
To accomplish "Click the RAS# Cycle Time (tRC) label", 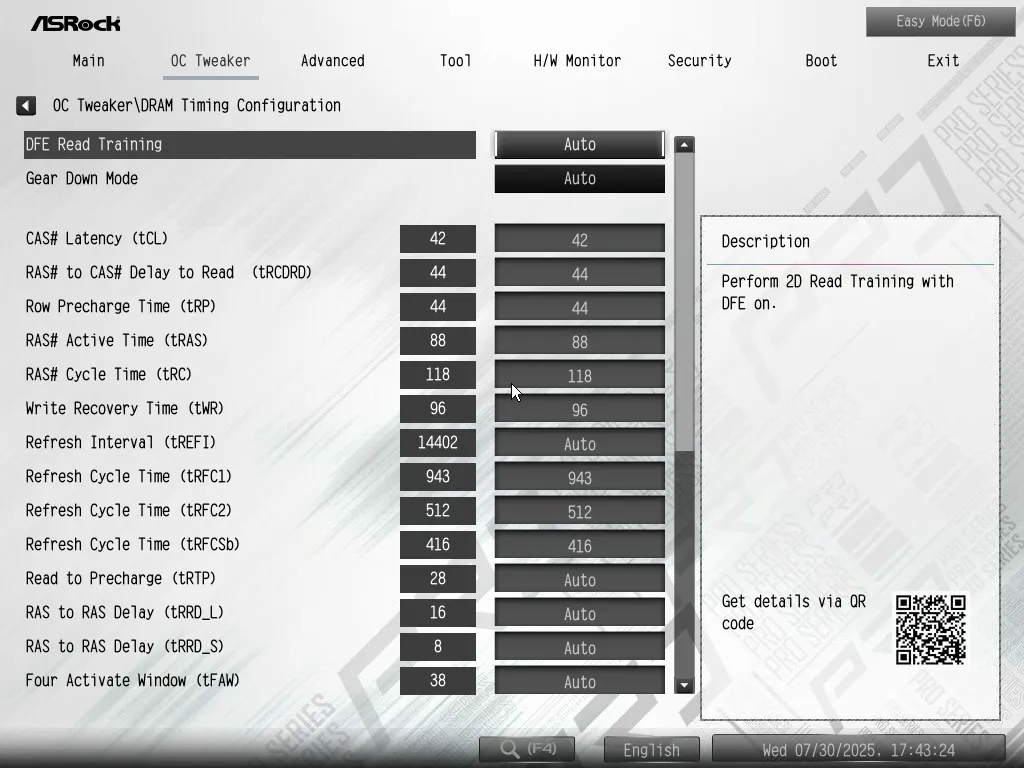I will click(108, 374).
